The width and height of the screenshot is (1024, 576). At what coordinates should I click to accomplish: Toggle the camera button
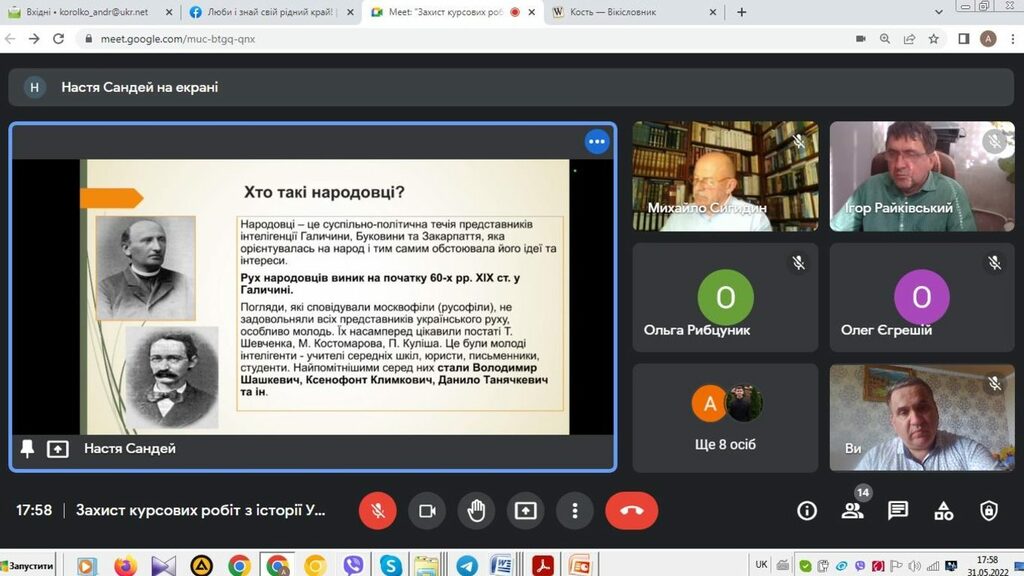[427, 511]
